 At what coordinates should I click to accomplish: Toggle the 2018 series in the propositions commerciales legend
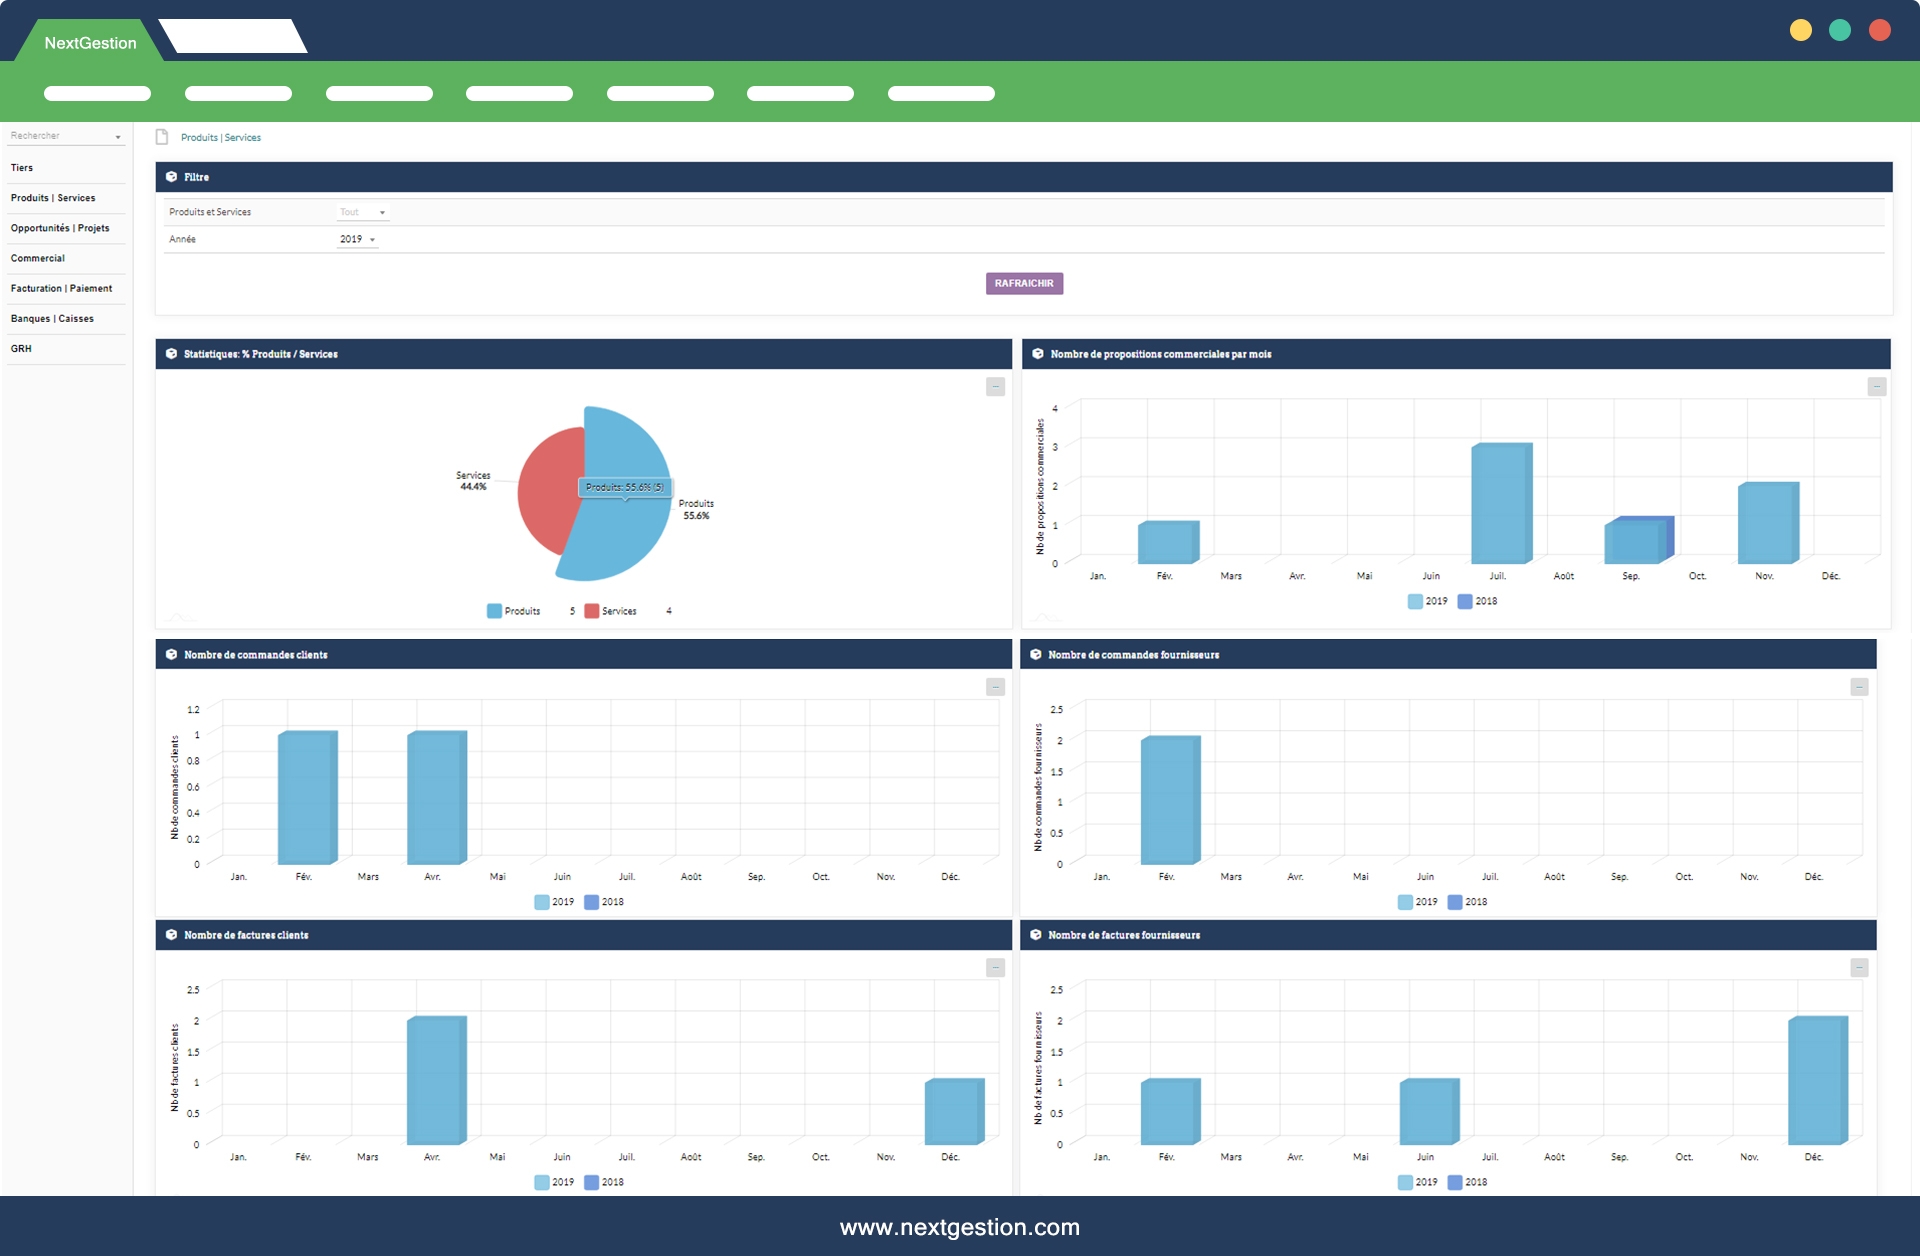(1477, 601)
